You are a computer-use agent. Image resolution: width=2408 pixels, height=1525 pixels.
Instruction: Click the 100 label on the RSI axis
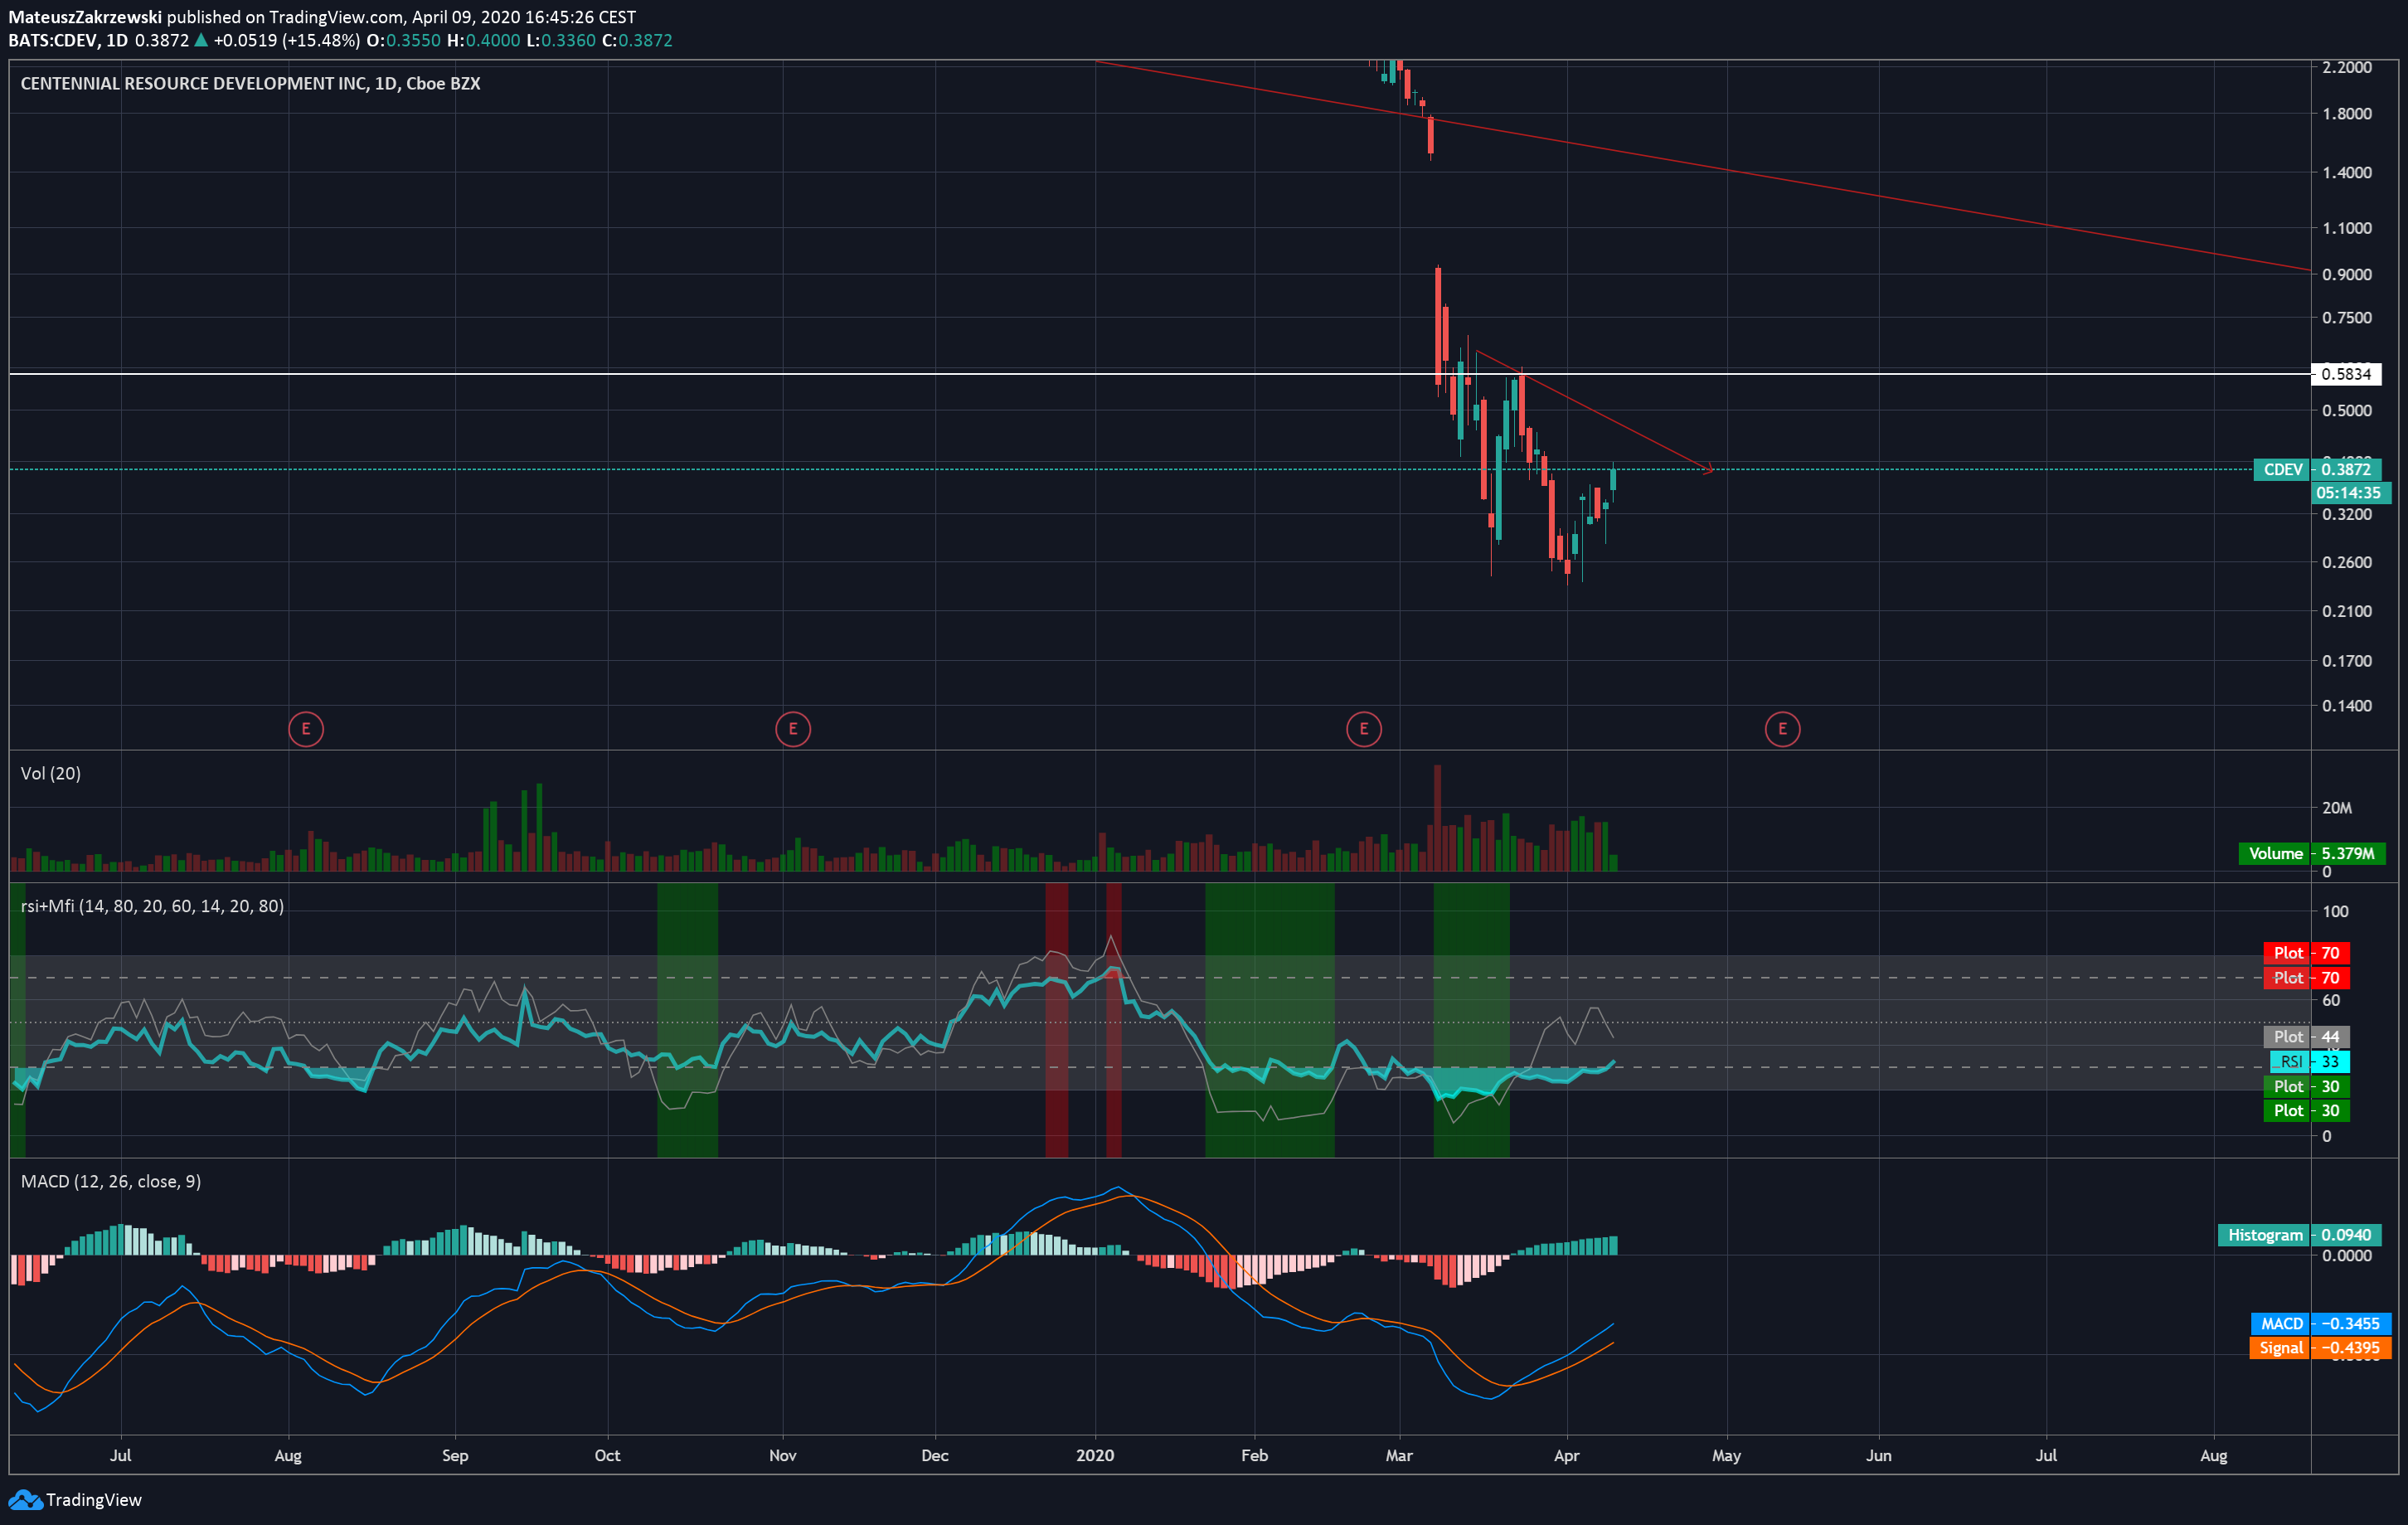2334,912
